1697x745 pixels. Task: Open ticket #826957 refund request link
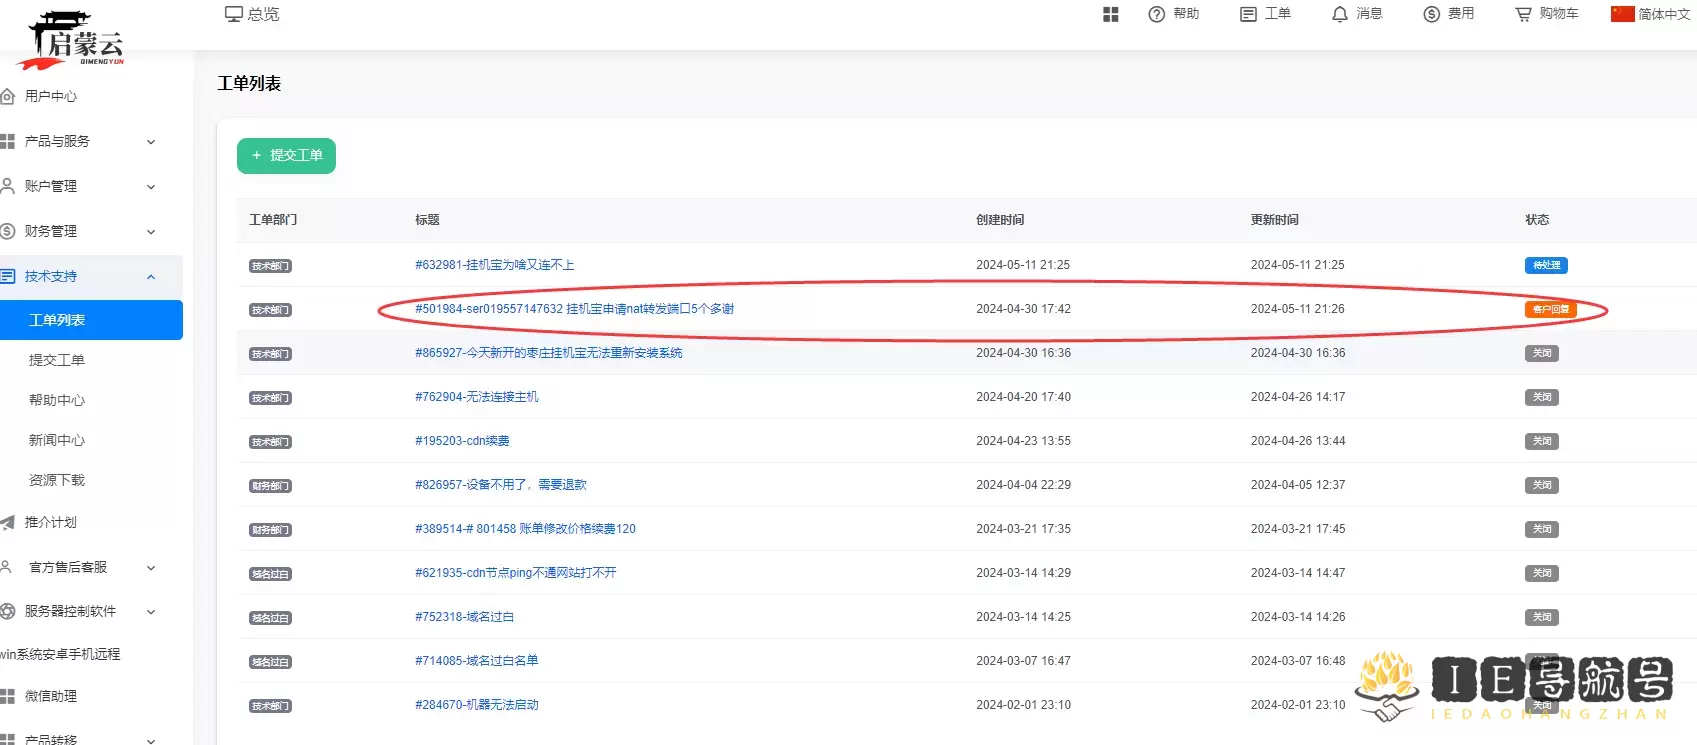point(500,485)
